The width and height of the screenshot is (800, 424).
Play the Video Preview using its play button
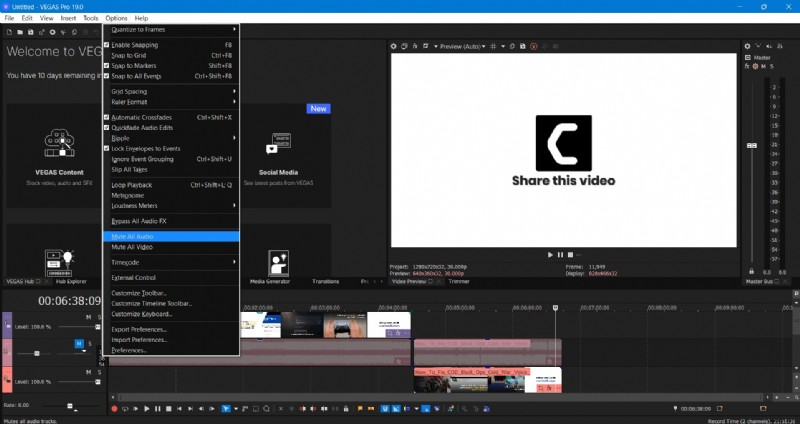point(550,255)
